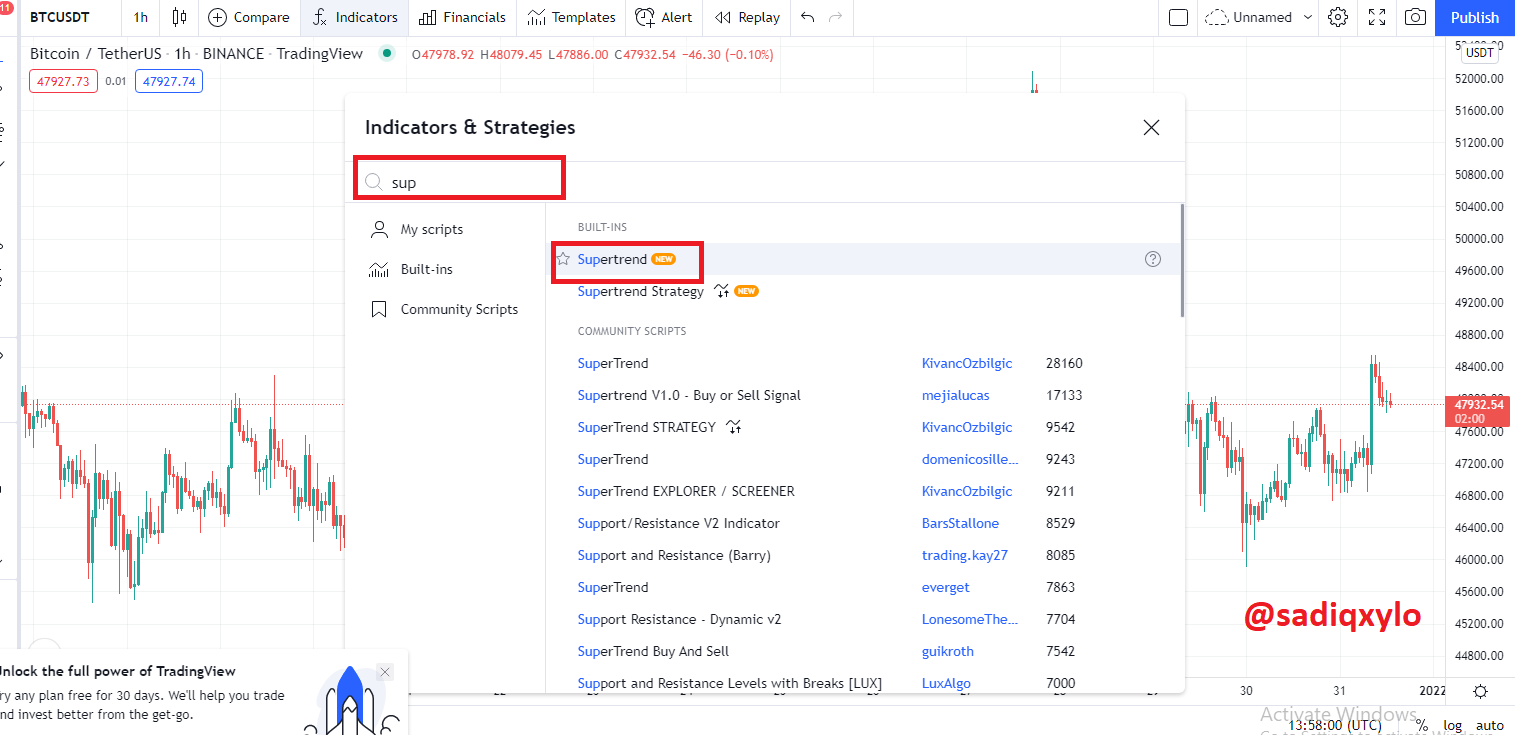Open chart settings gear in top toolbar
This screenshot has width=1515, height=735.
pyautogui.click(x=1338, y=17)
